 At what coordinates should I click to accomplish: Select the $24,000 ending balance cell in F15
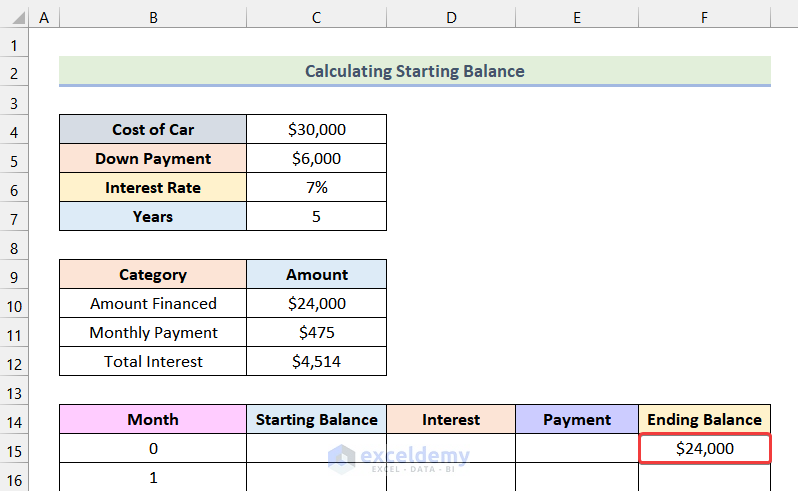704,448
